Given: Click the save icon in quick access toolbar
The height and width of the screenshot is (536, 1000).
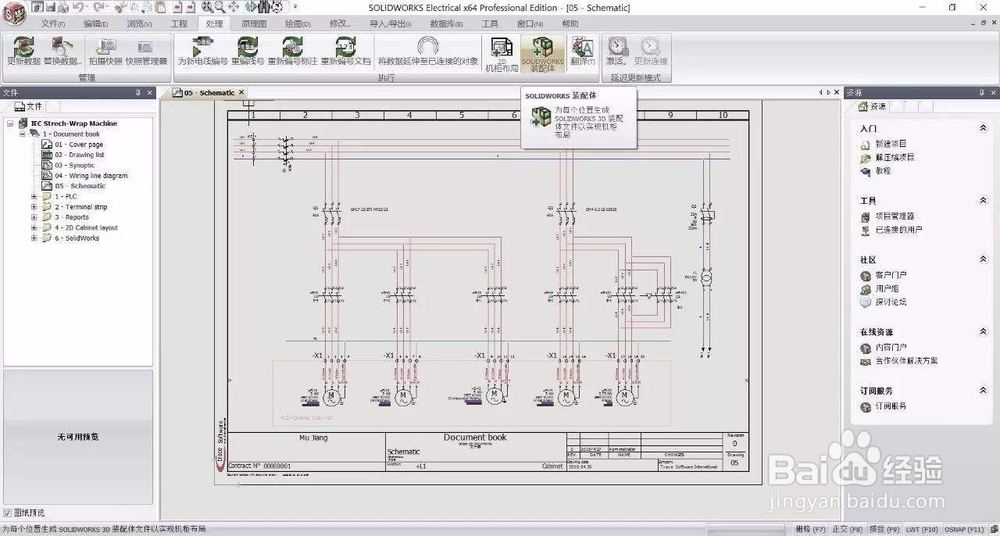Looking at the screenshot, I should click(x=50, y=8).
